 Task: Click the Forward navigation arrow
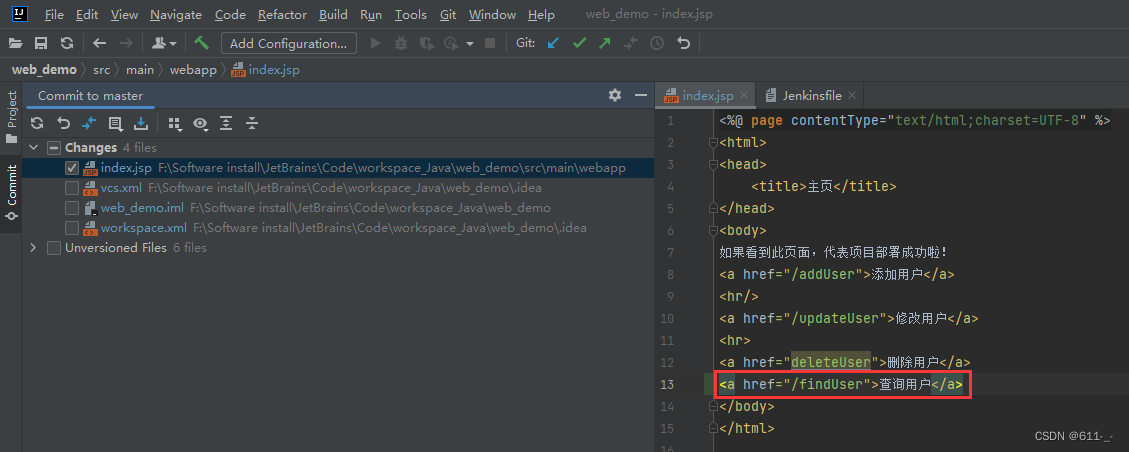(126, 44)
